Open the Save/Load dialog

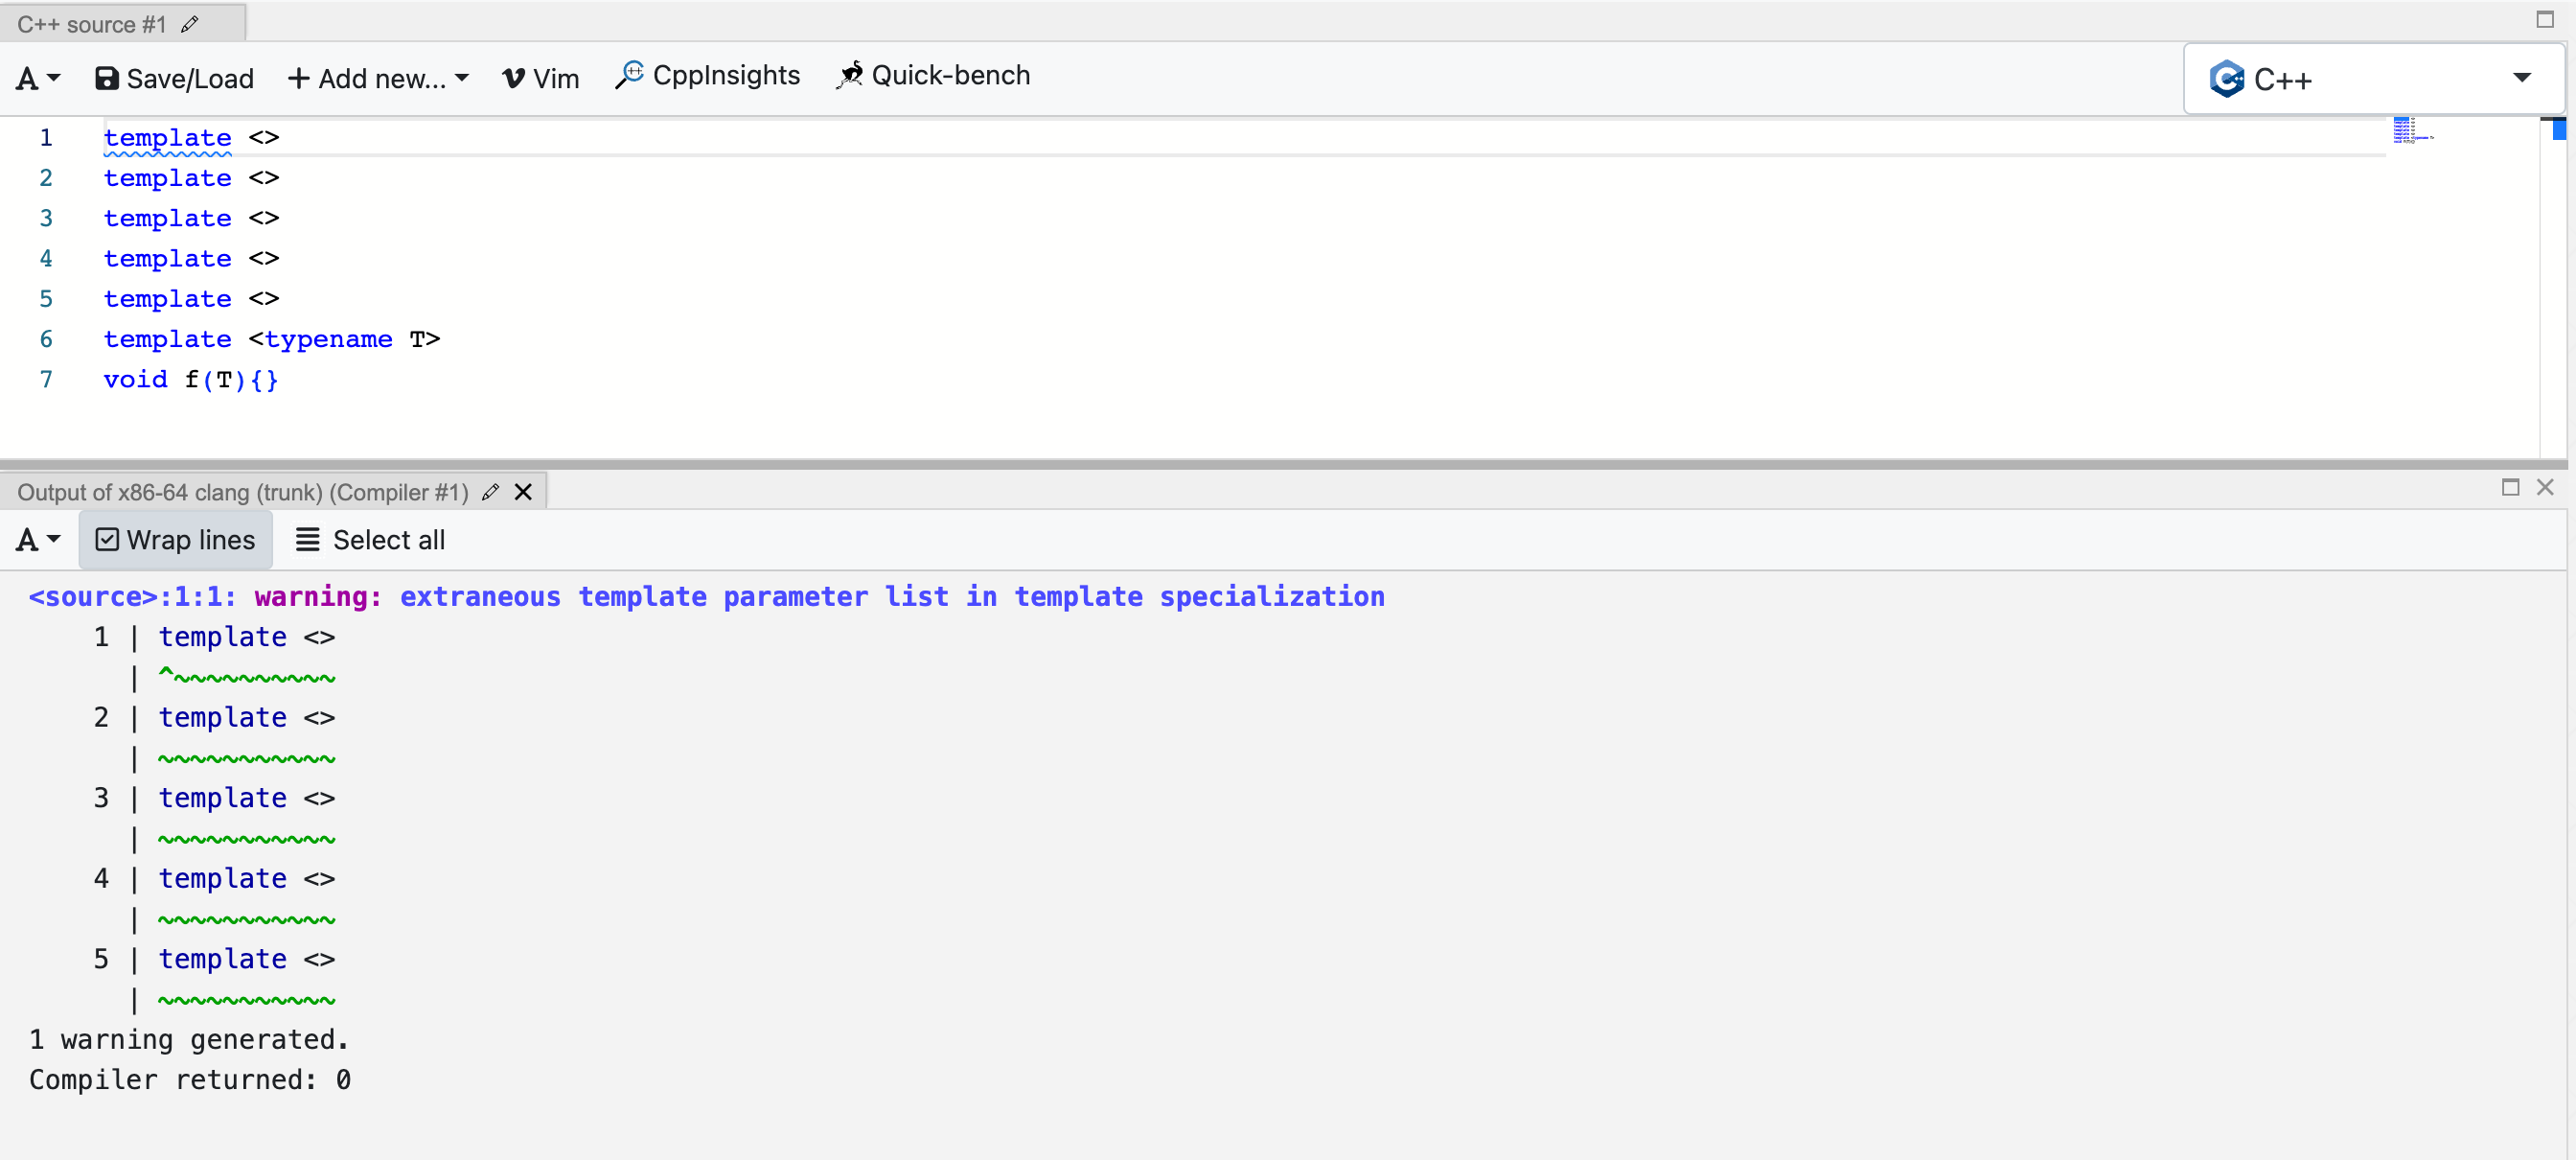(174, 78)
